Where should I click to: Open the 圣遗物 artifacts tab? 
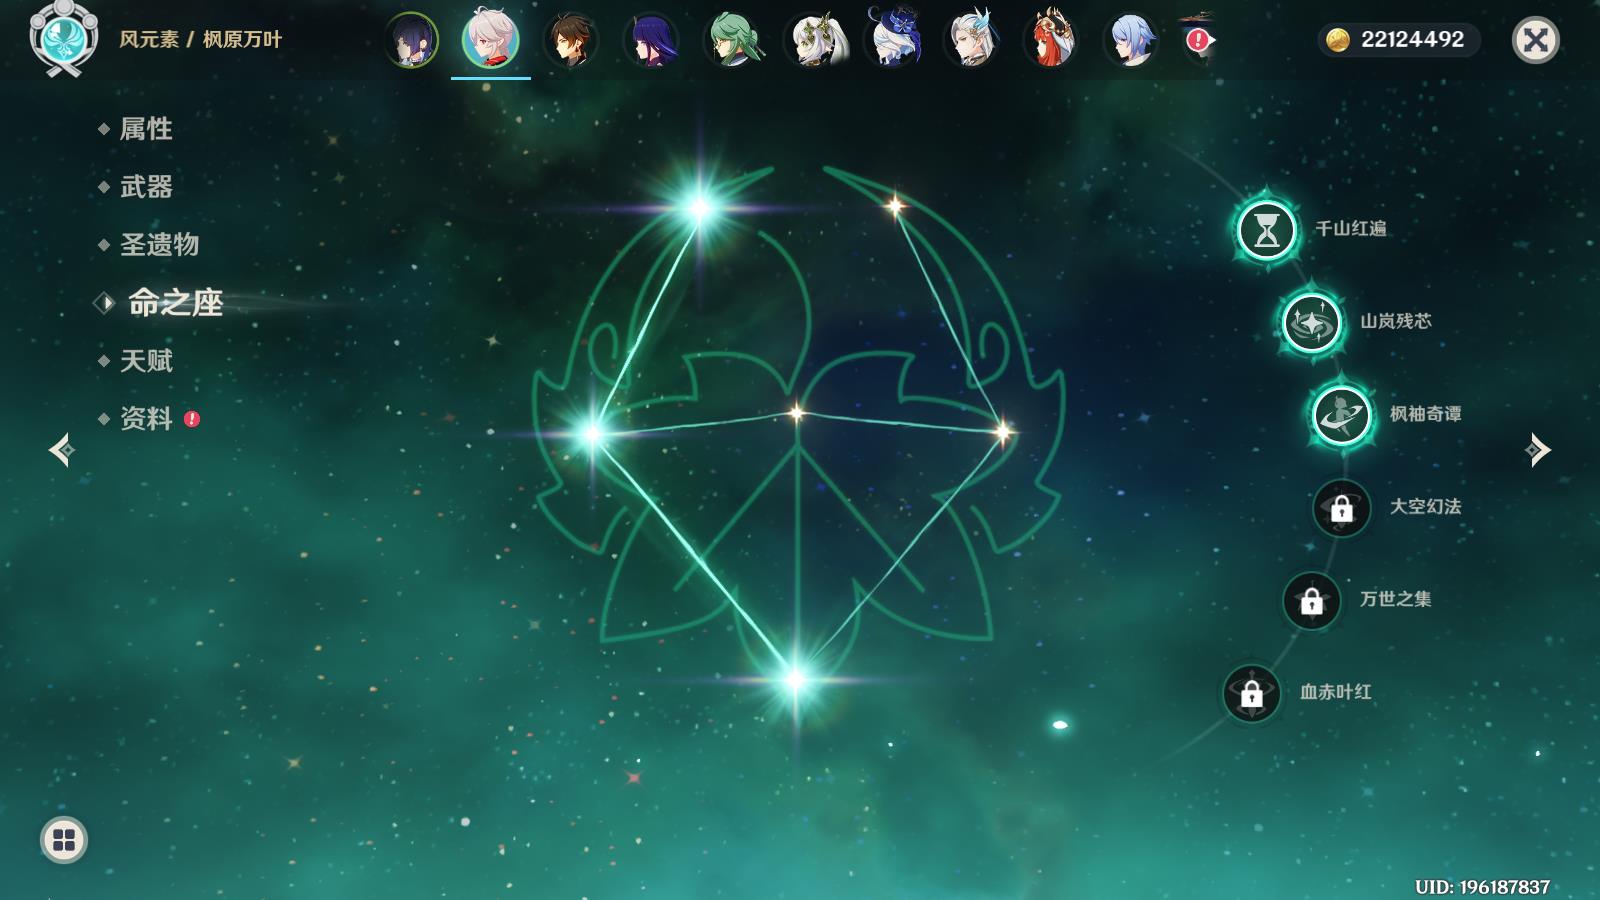point(159,244)
